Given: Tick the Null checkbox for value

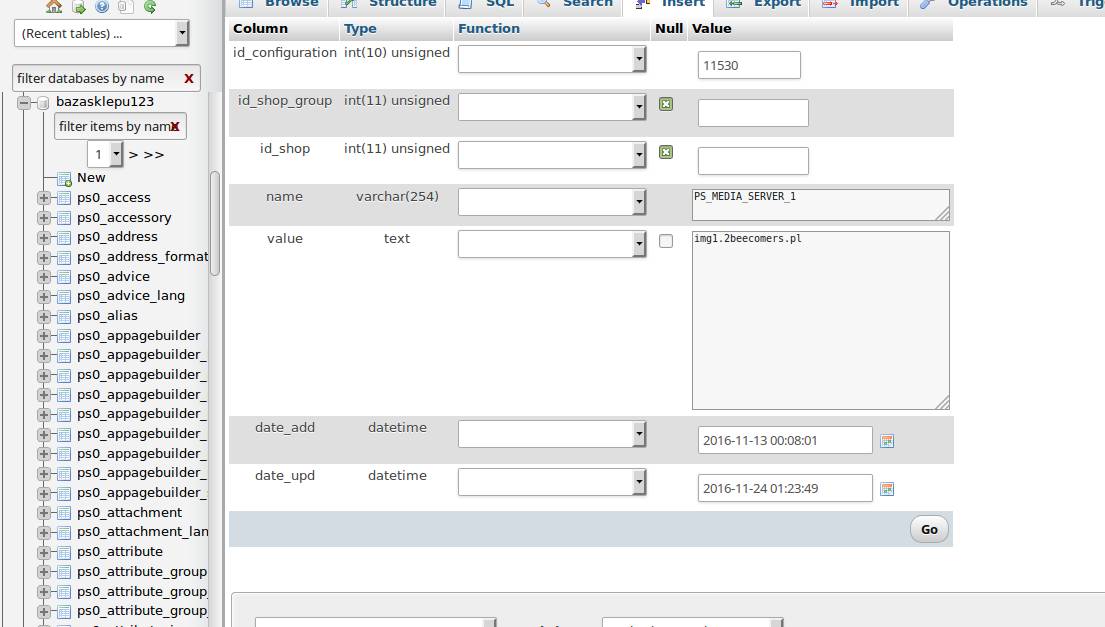Looking at the screenshot, I should pyautogui.click(x=666, y=241).
